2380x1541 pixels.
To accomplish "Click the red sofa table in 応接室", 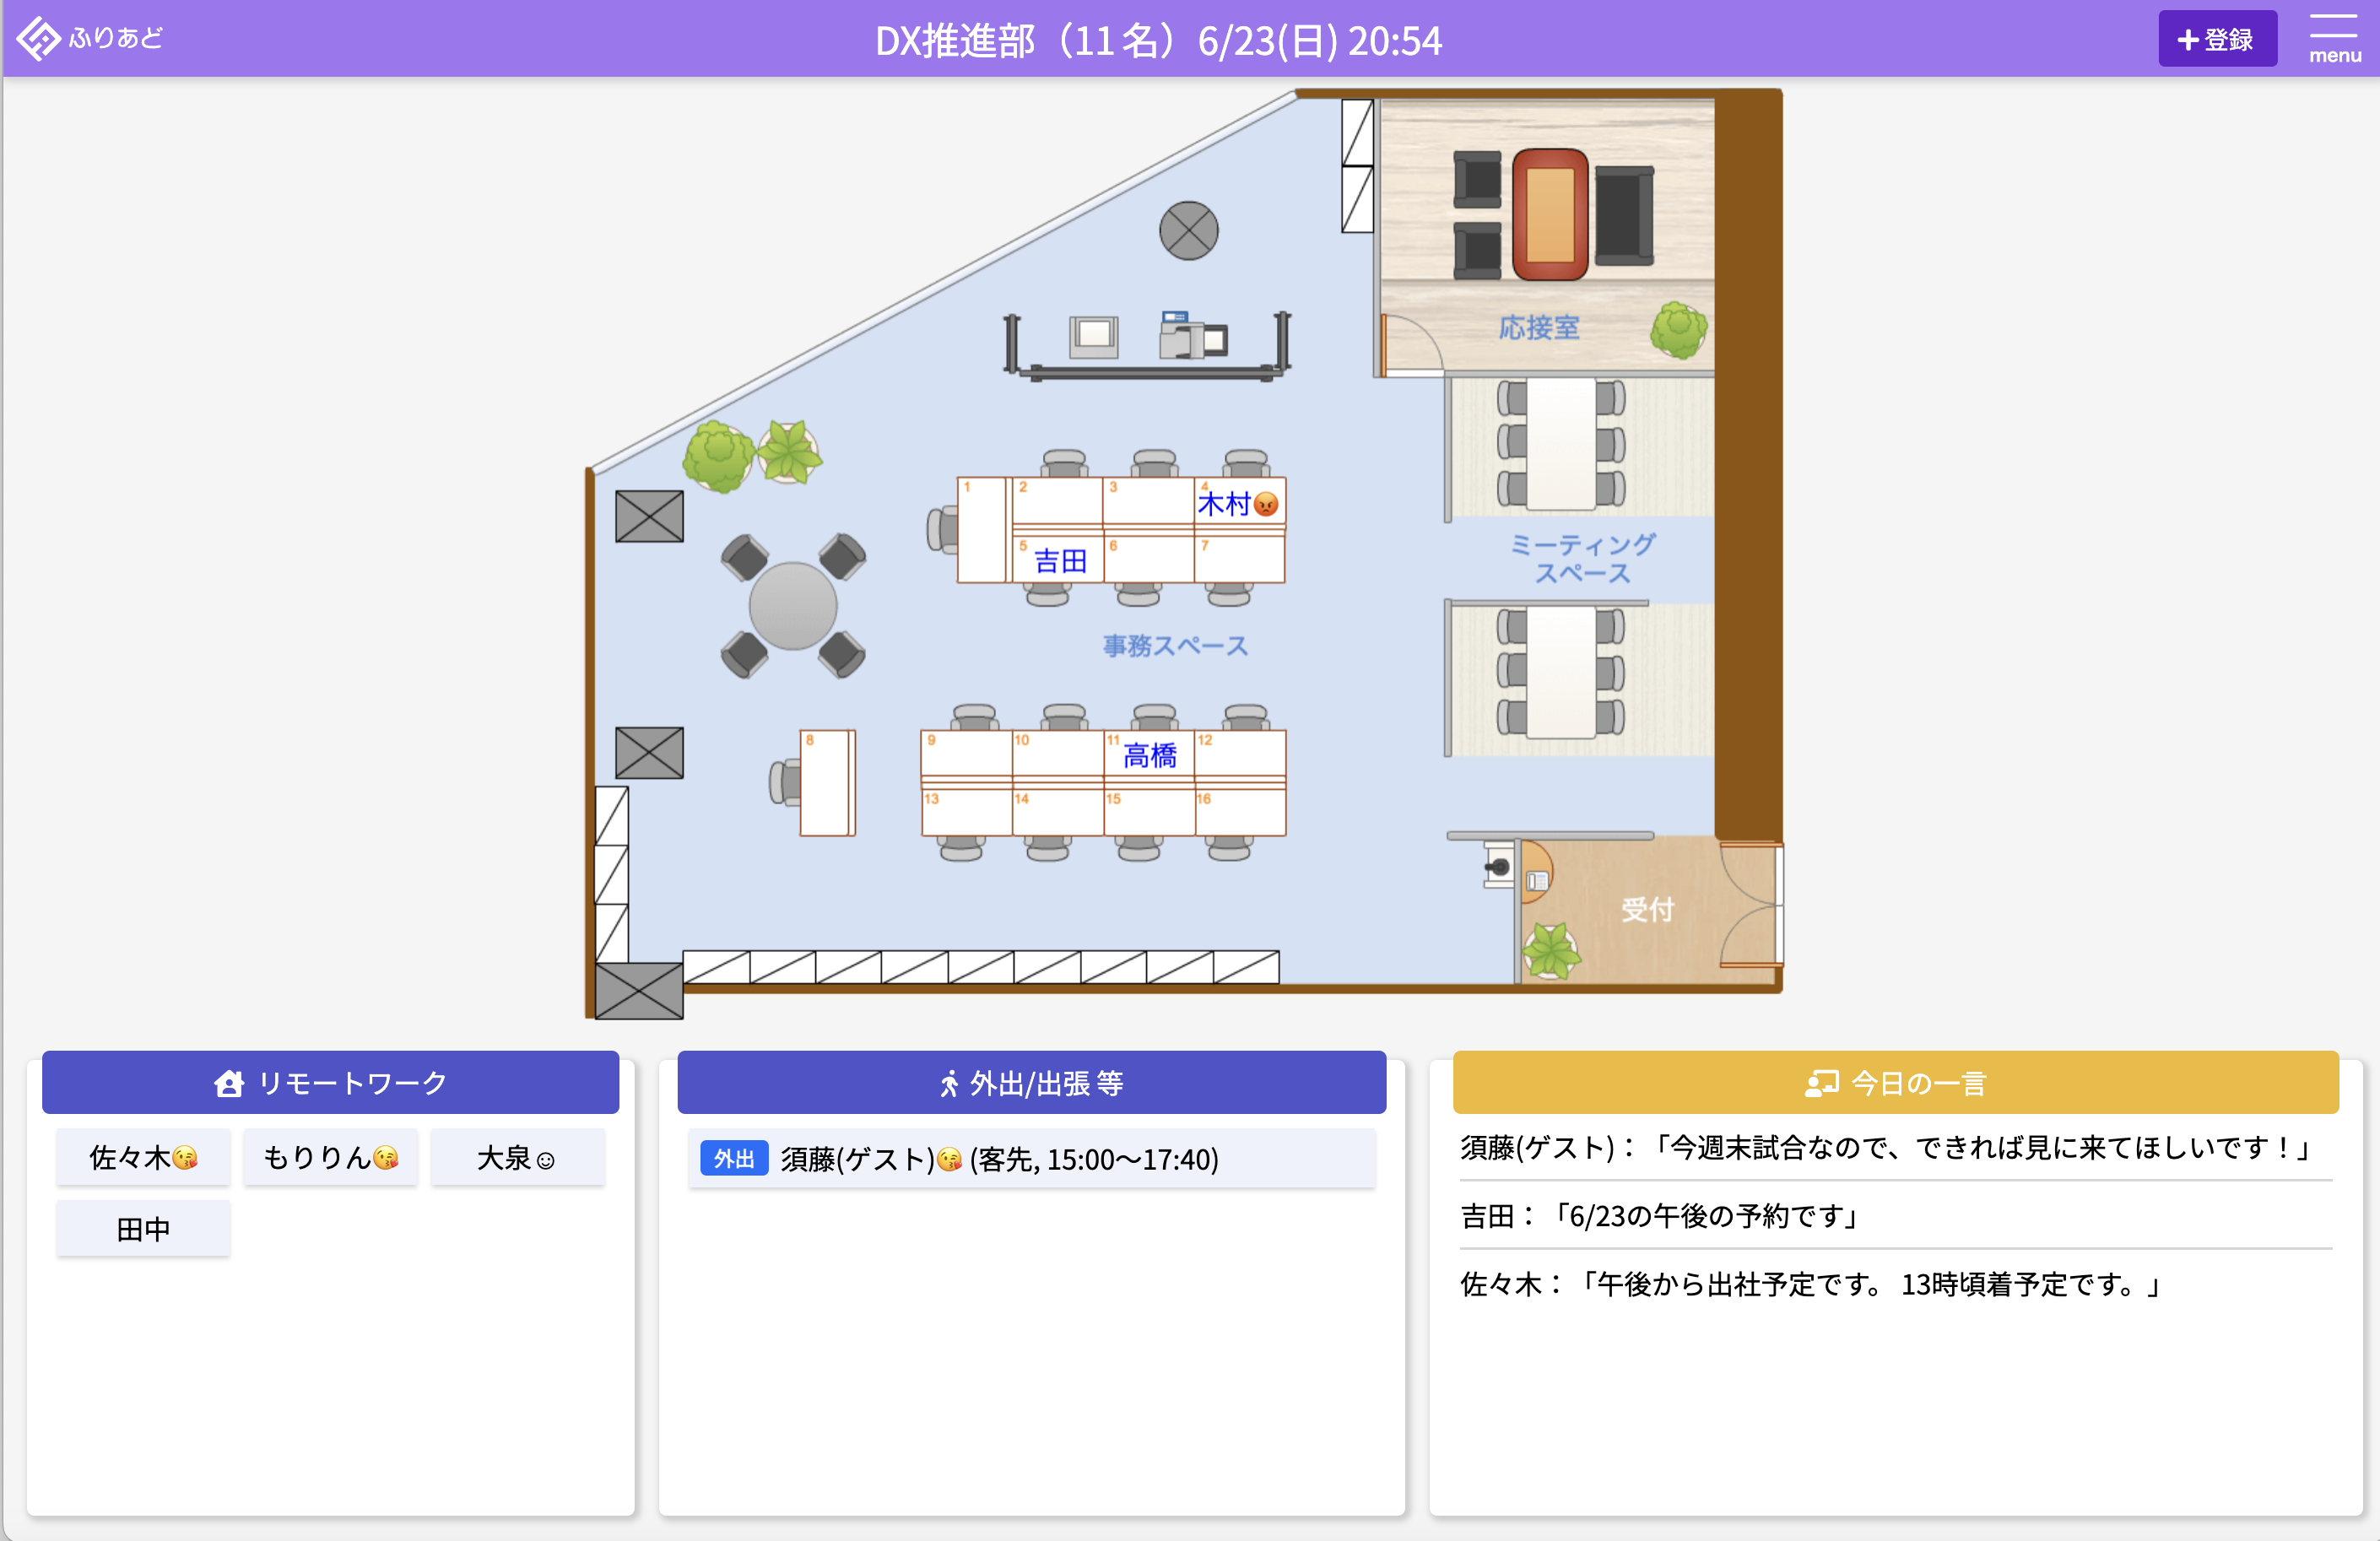I will coord(1550,214).
